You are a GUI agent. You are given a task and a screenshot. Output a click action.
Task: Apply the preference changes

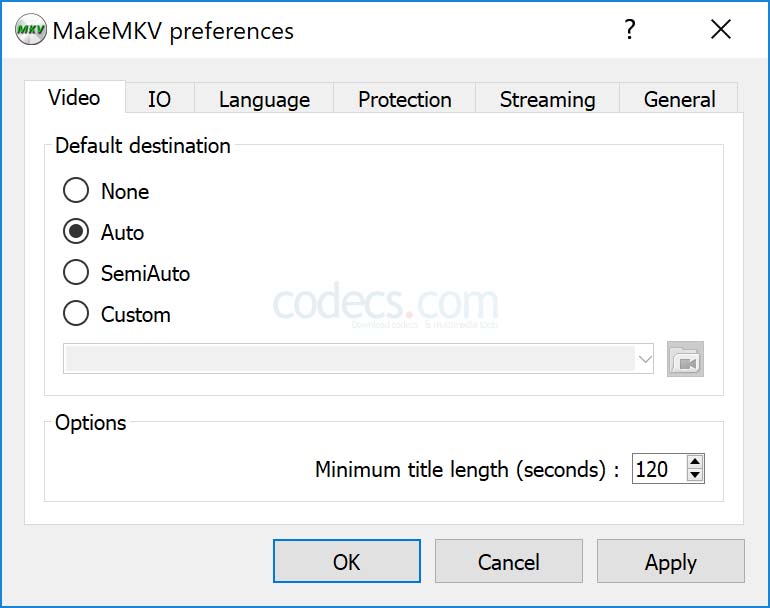click(x=671, y=561)
